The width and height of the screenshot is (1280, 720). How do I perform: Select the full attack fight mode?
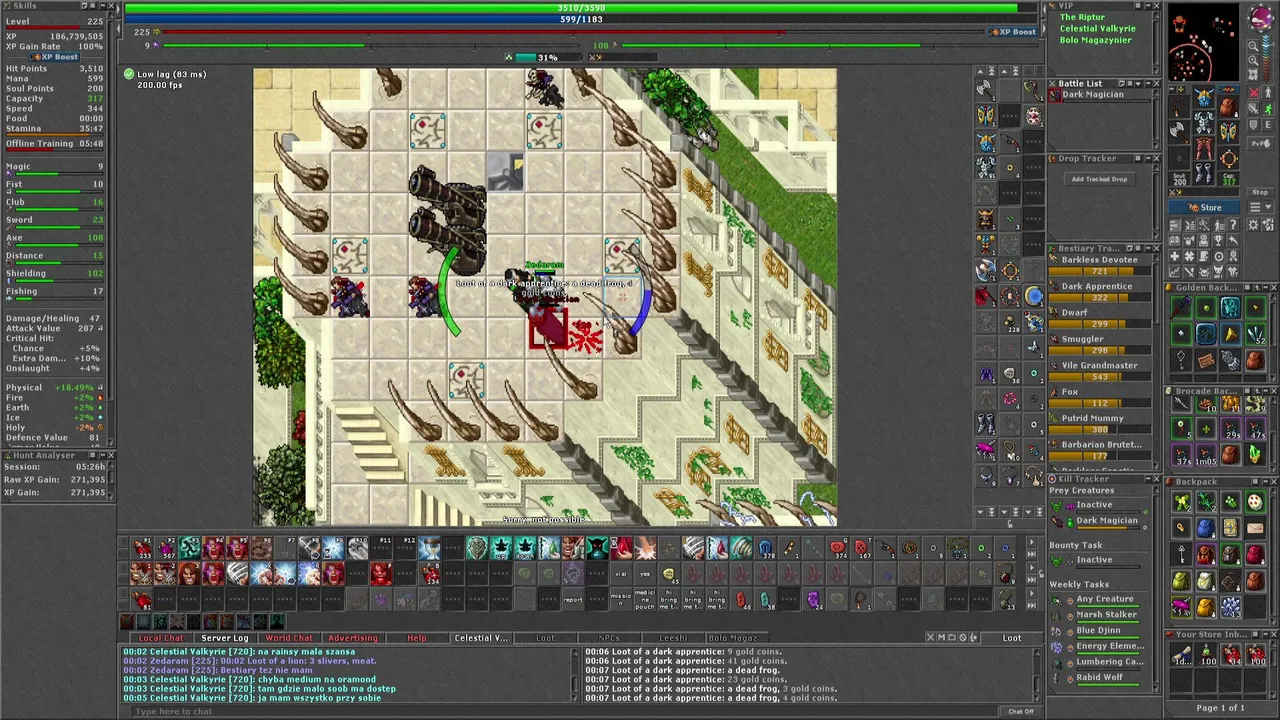(1253, 92)
